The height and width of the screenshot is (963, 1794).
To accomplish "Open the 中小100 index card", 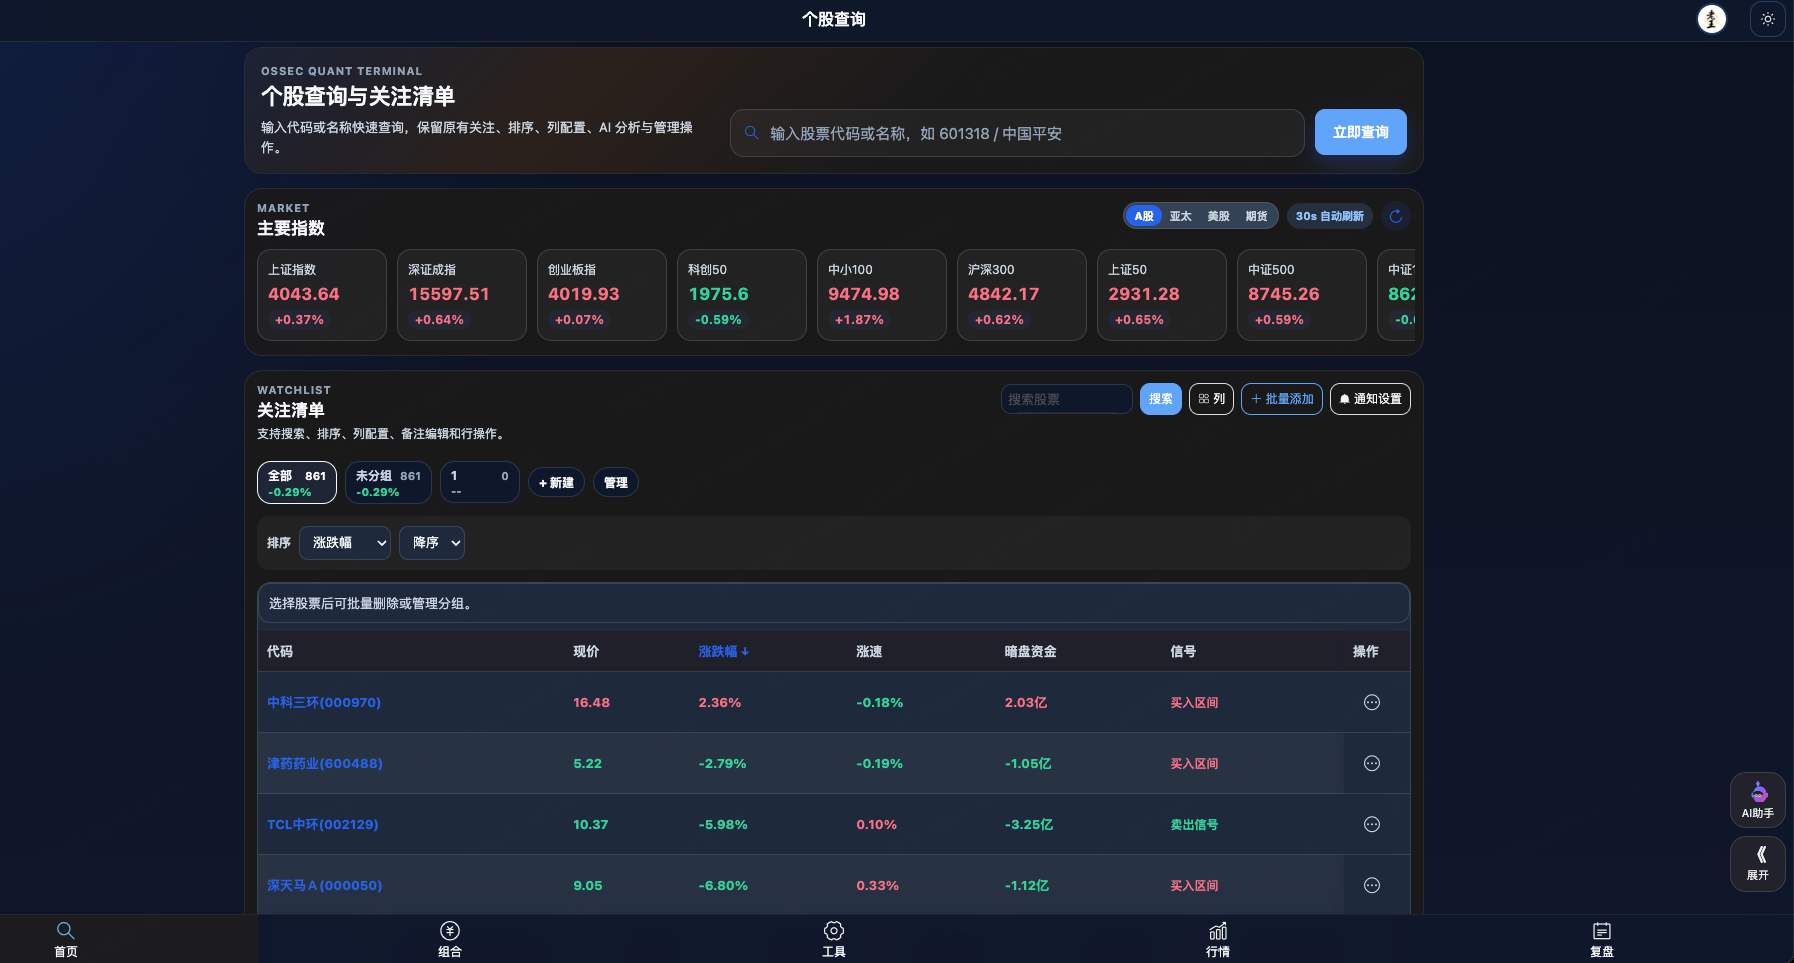I will coord(882,295).
